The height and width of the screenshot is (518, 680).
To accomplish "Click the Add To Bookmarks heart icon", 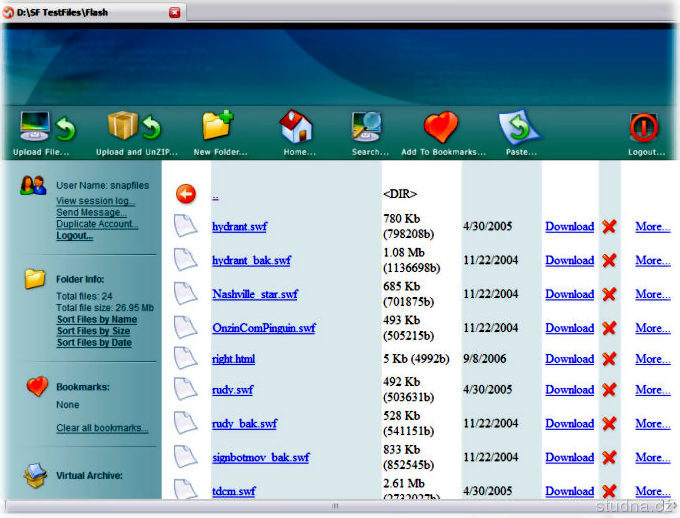I will point(441,127).
